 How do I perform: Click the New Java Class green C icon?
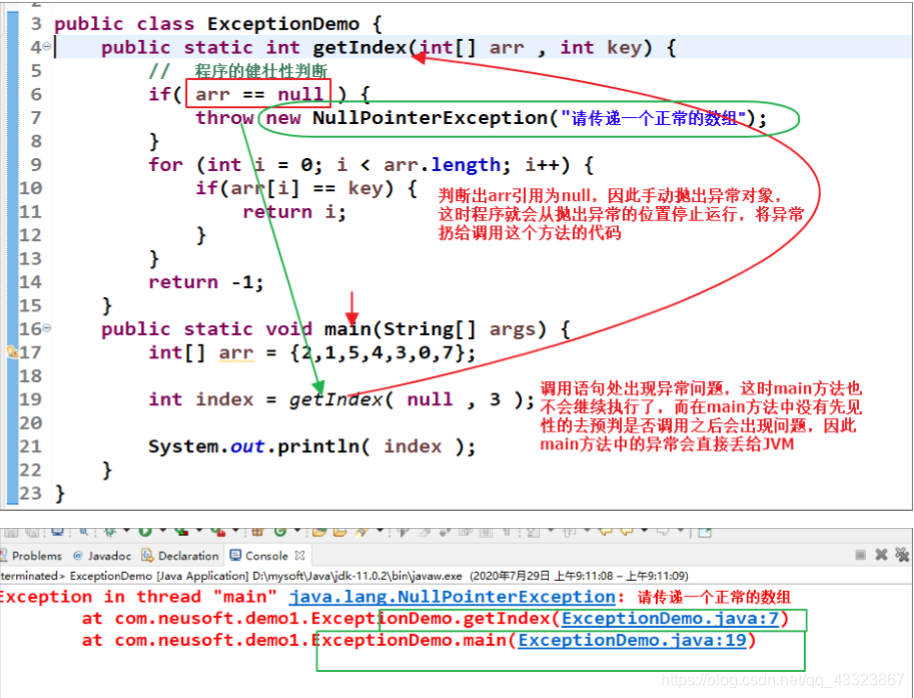pyautogui.click(x=280, y=531)
